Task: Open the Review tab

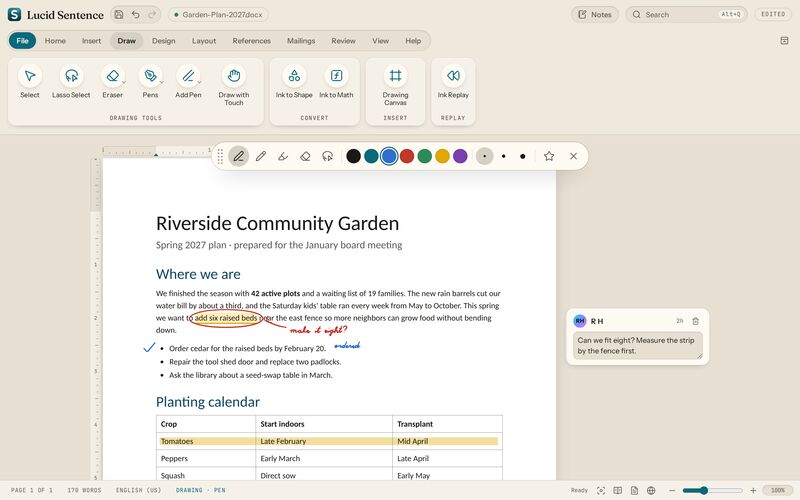Action: tap(343, 41)
